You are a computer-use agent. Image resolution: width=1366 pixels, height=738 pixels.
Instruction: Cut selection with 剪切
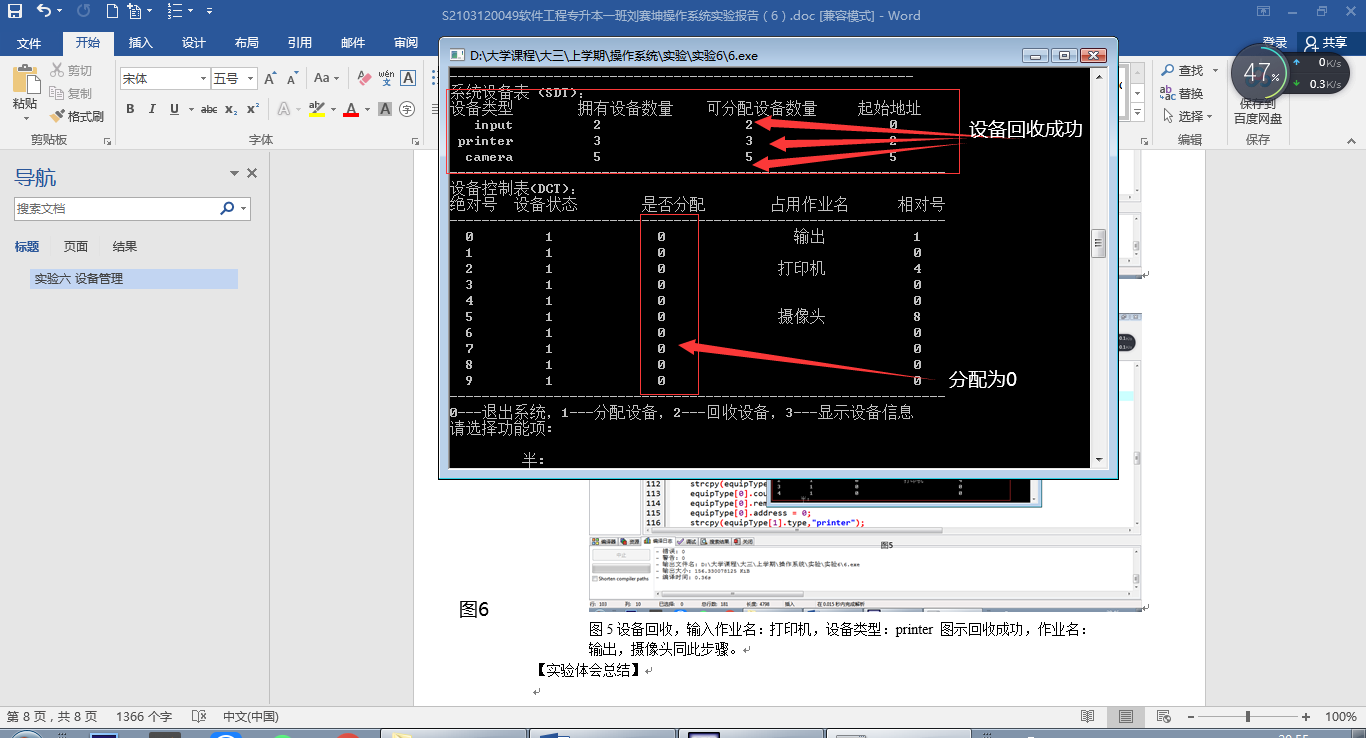tap(71, 71)
